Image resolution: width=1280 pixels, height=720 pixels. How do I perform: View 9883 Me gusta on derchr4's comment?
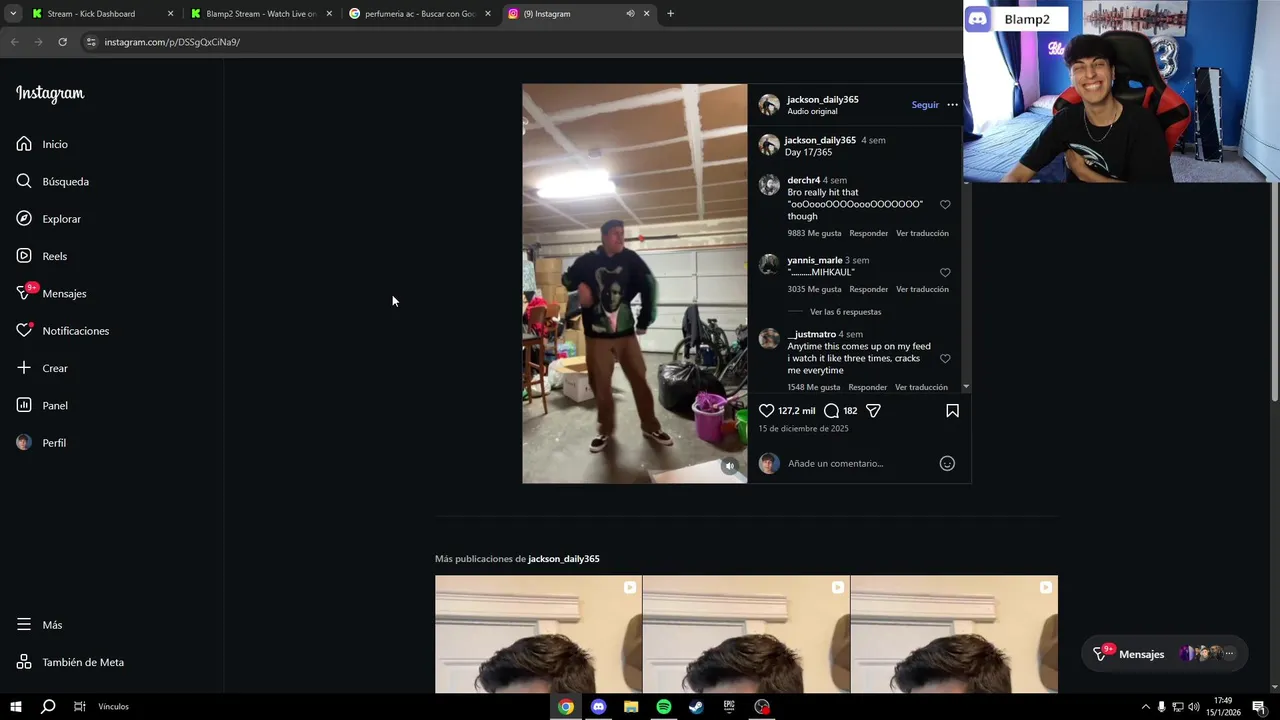[x=814, y=233]
